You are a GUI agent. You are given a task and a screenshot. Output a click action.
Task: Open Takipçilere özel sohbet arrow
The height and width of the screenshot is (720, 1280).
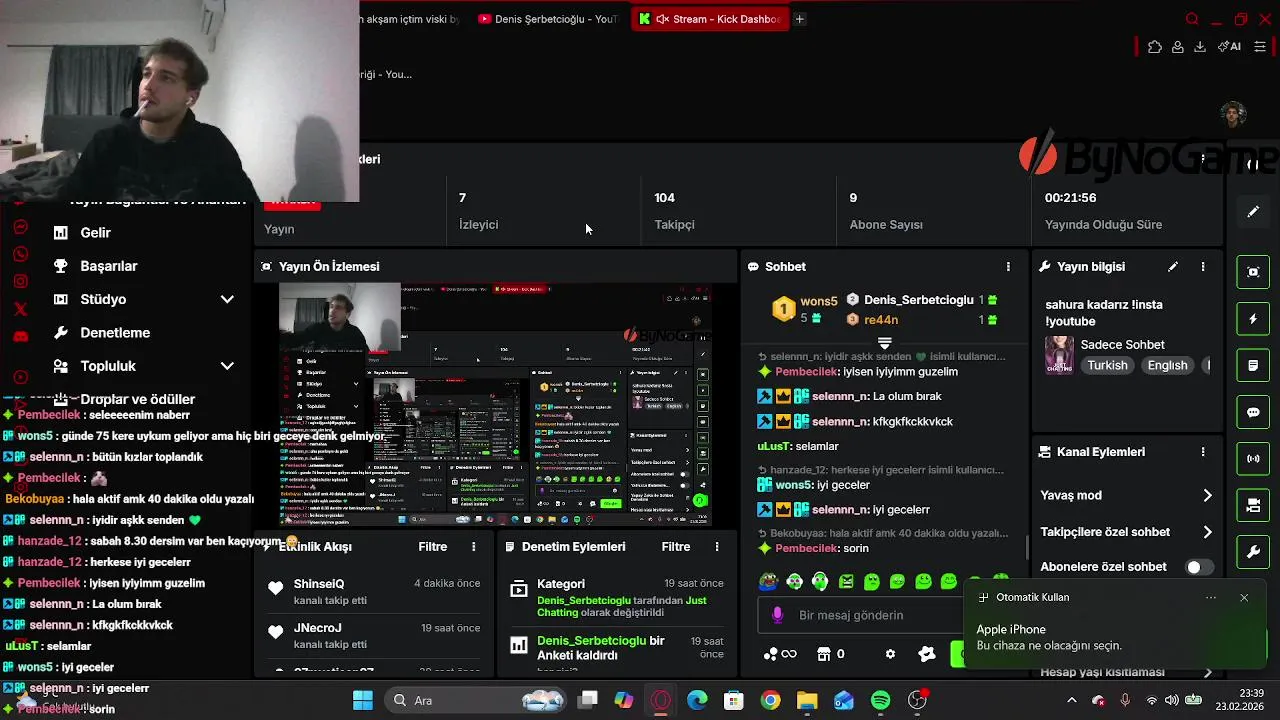pyautogui.click(x=1207, y=532)
